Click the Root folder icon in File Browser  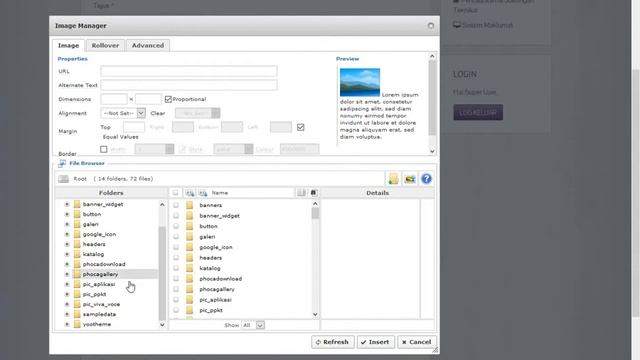(x=64, y=179)
